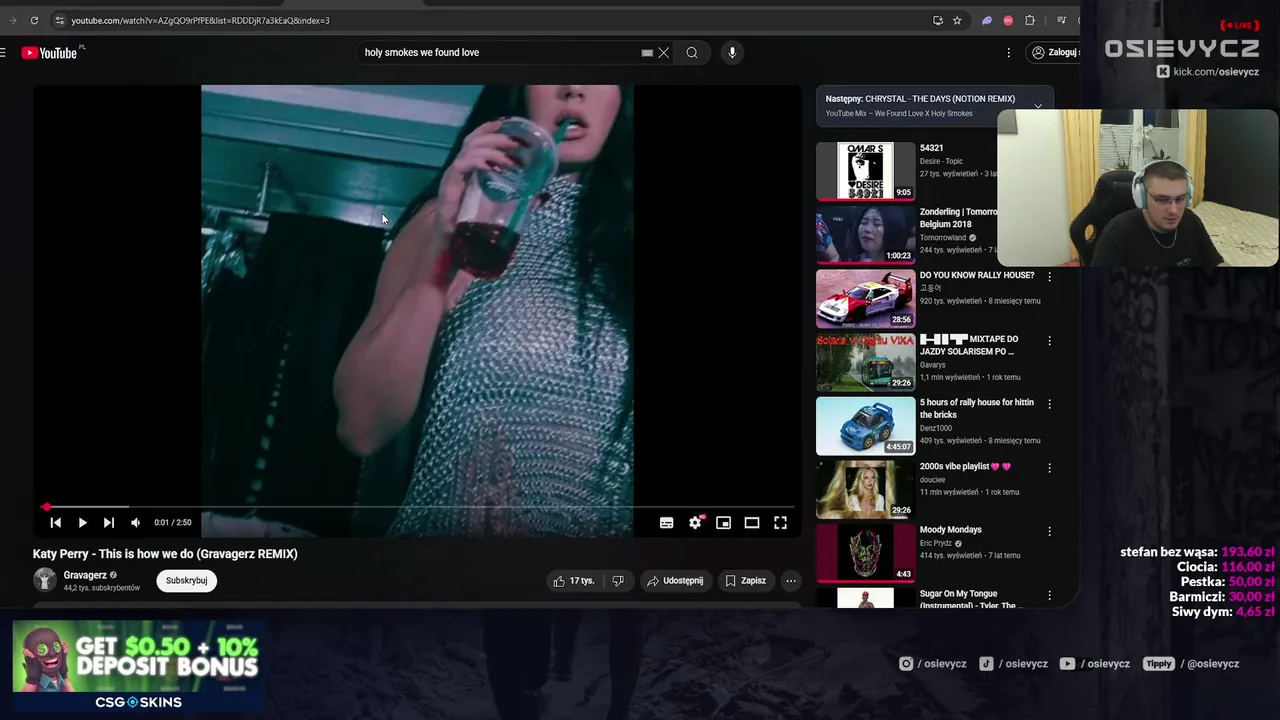Collapse the playlist panel chevron
This screenshot has height=720, width=1280.
click(1038, 106)
